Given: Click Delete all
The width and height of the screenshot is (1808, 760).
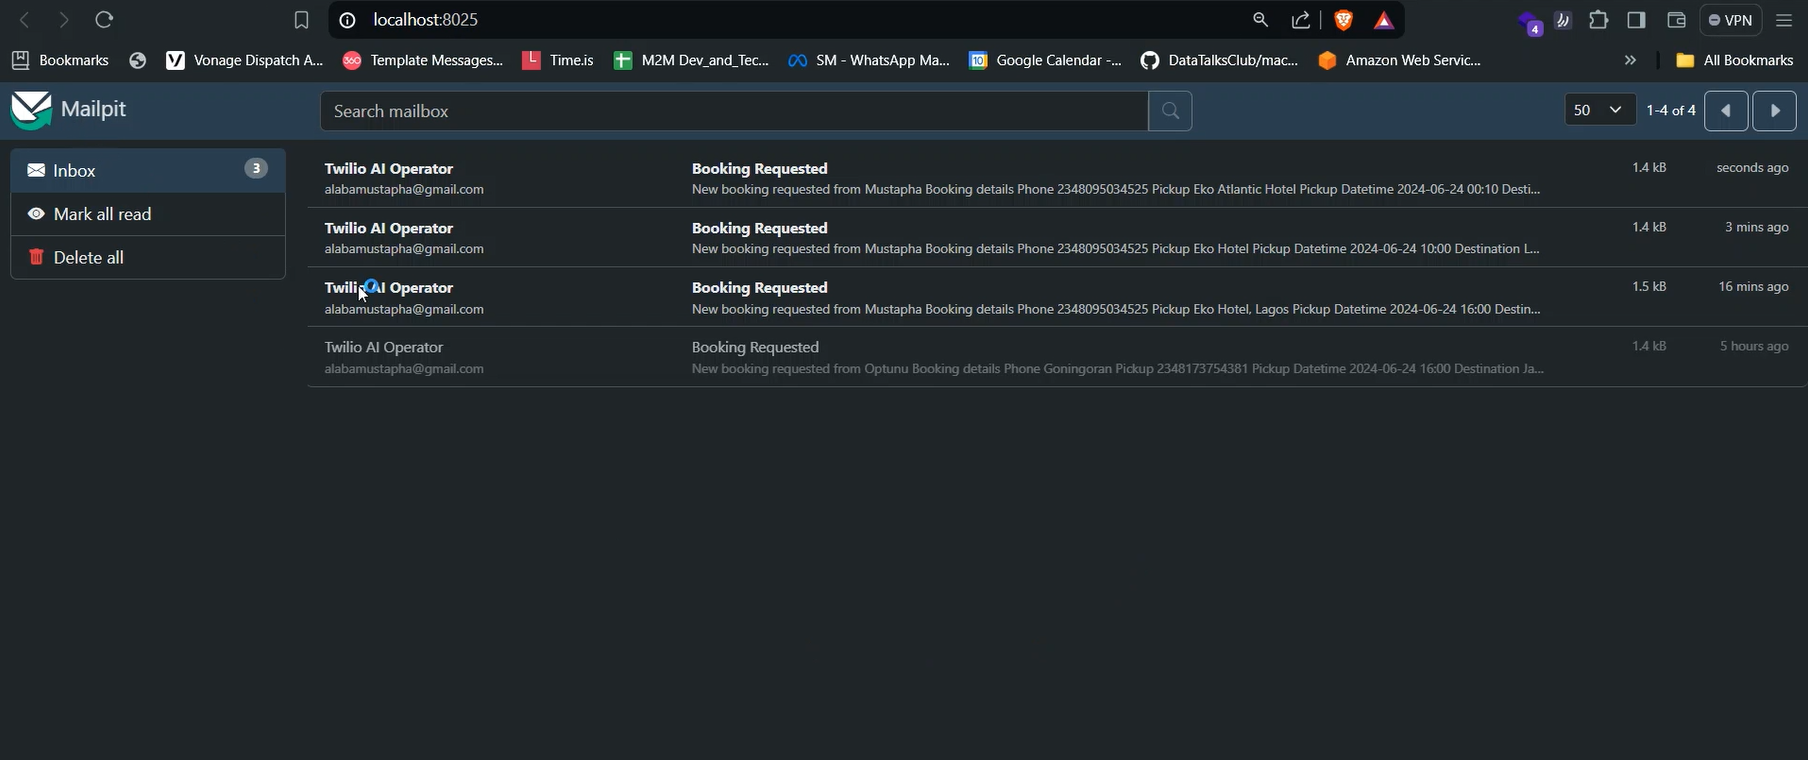Looking at the screenshot, I should click(x=148, y=257).
